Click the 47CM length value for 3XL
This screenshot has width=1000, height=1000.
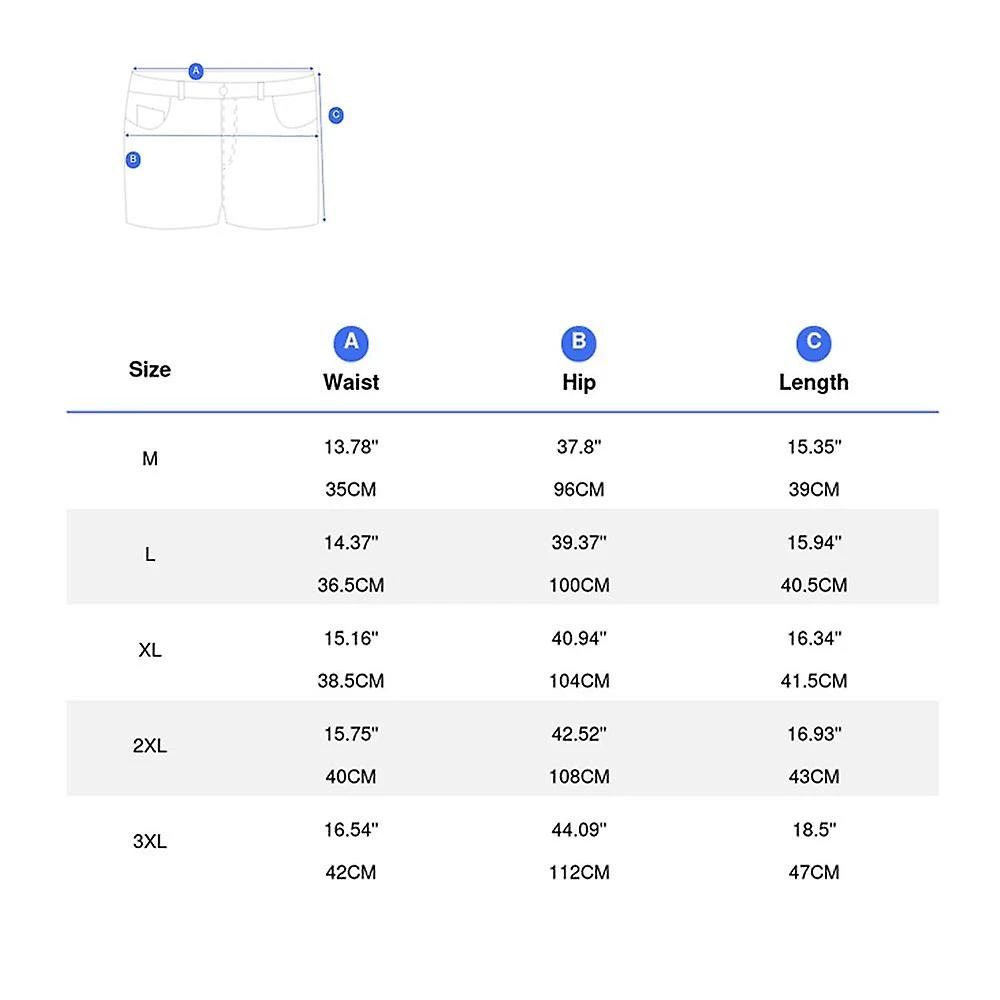(813, 872)
